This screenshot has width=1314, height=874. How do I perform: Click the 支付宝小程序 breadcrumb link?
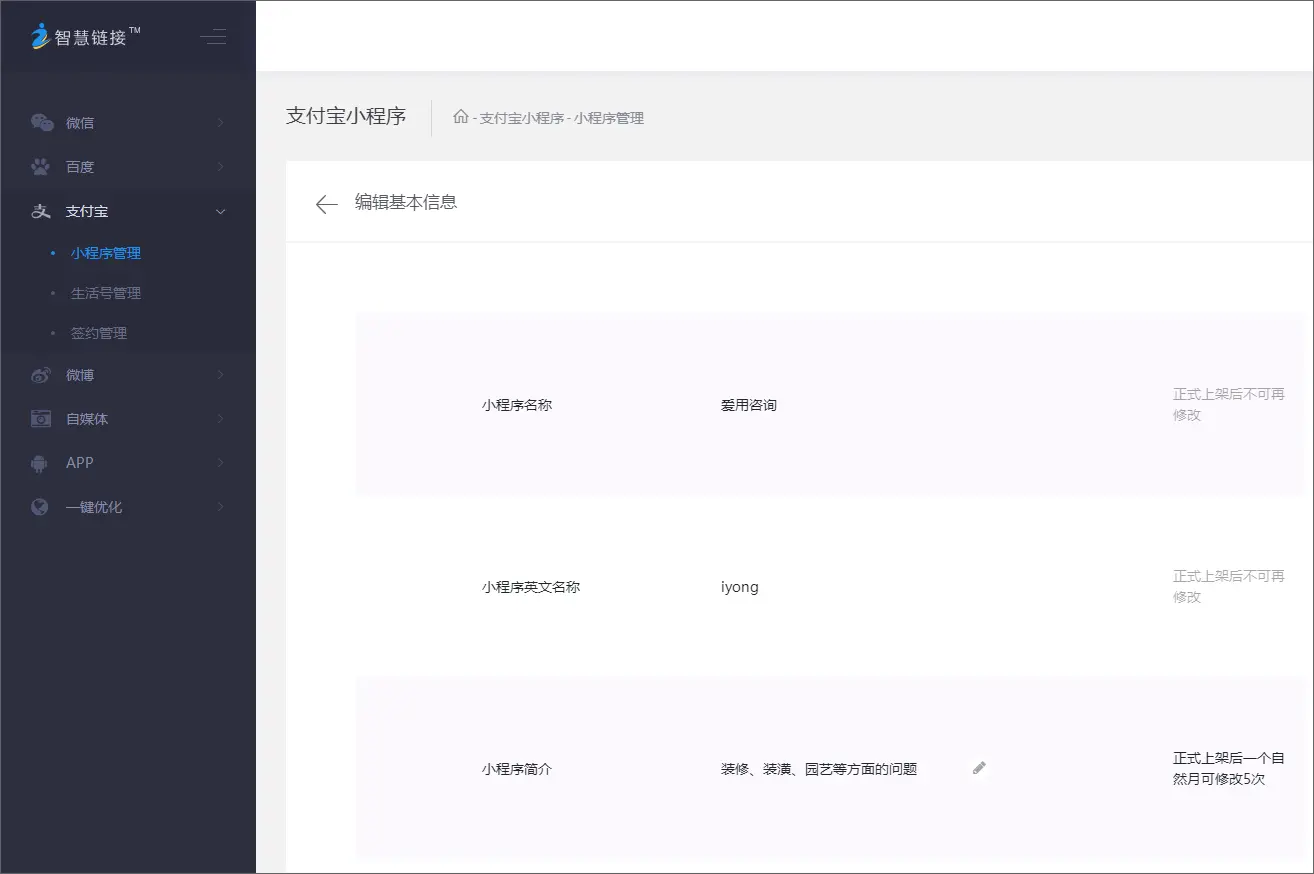coord(521,118)
